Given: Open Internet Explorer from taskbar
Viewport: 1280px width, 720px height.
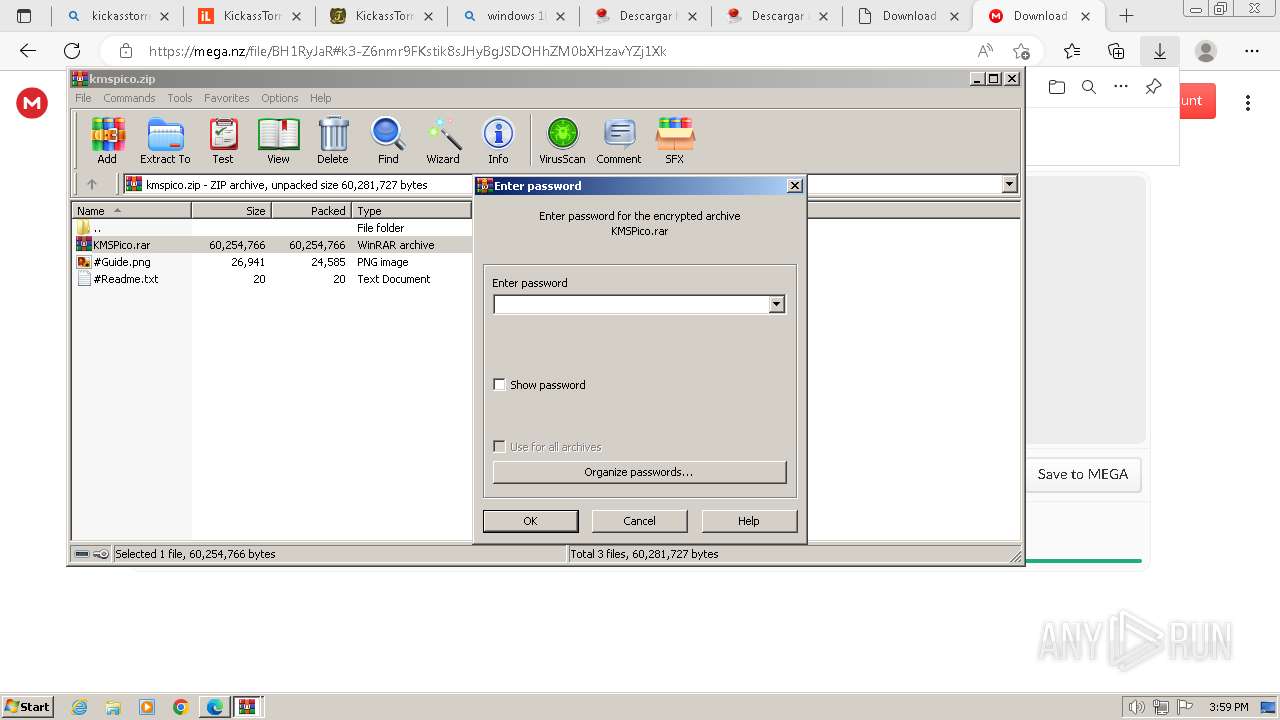Looking at the screenshot, I should tap(80, 707).
